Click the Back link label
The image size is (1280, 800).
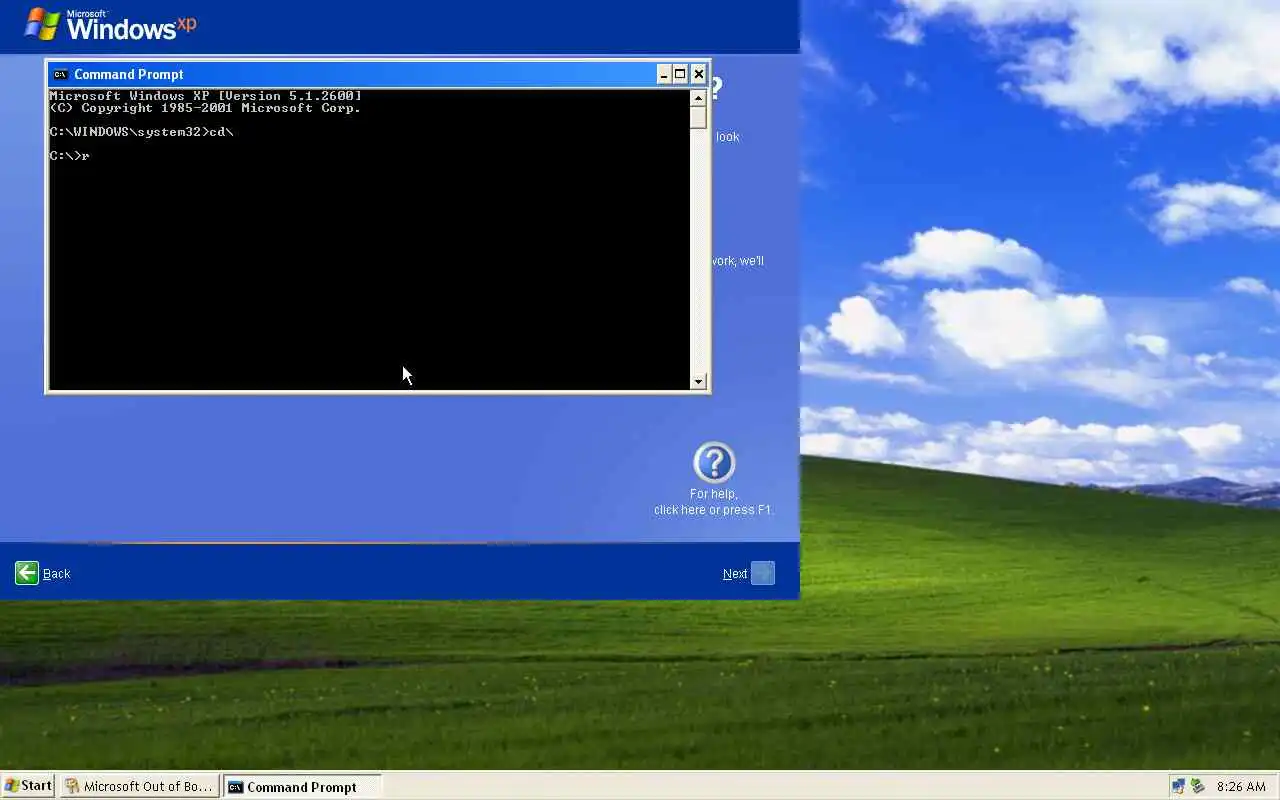coord(56,574)
